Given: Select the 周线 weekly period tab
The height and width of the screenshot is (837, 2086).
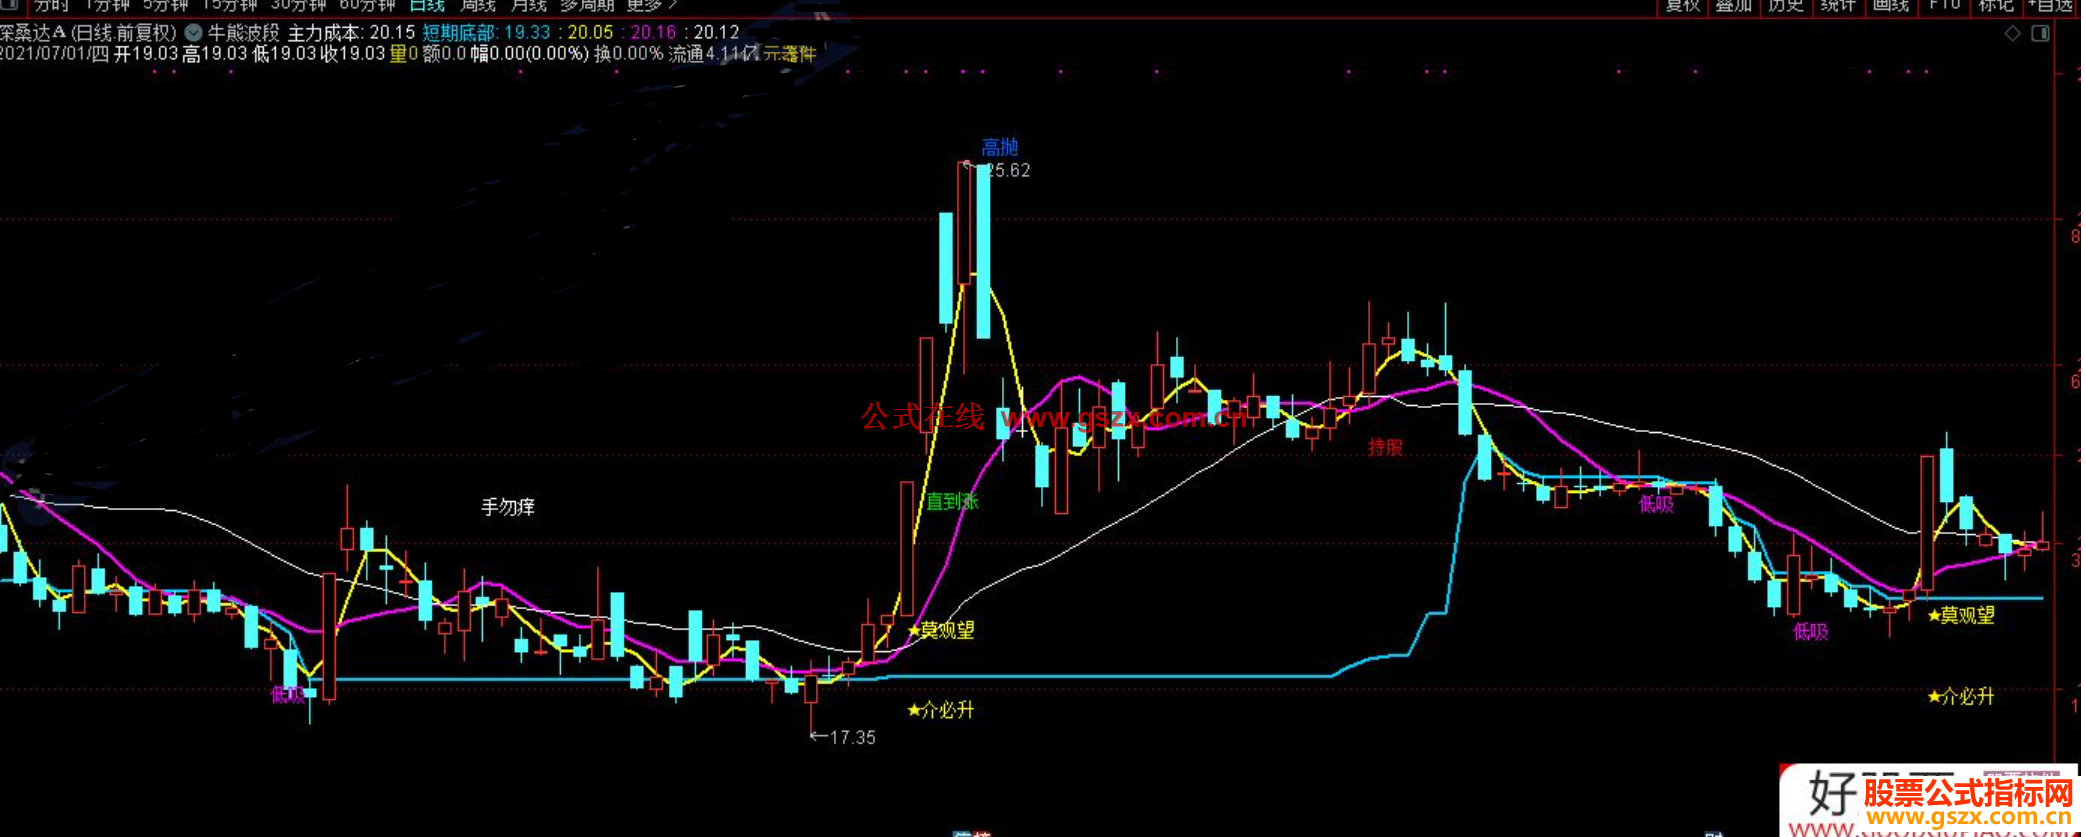Looking at the screenshot, I should (x=478, y=5).
